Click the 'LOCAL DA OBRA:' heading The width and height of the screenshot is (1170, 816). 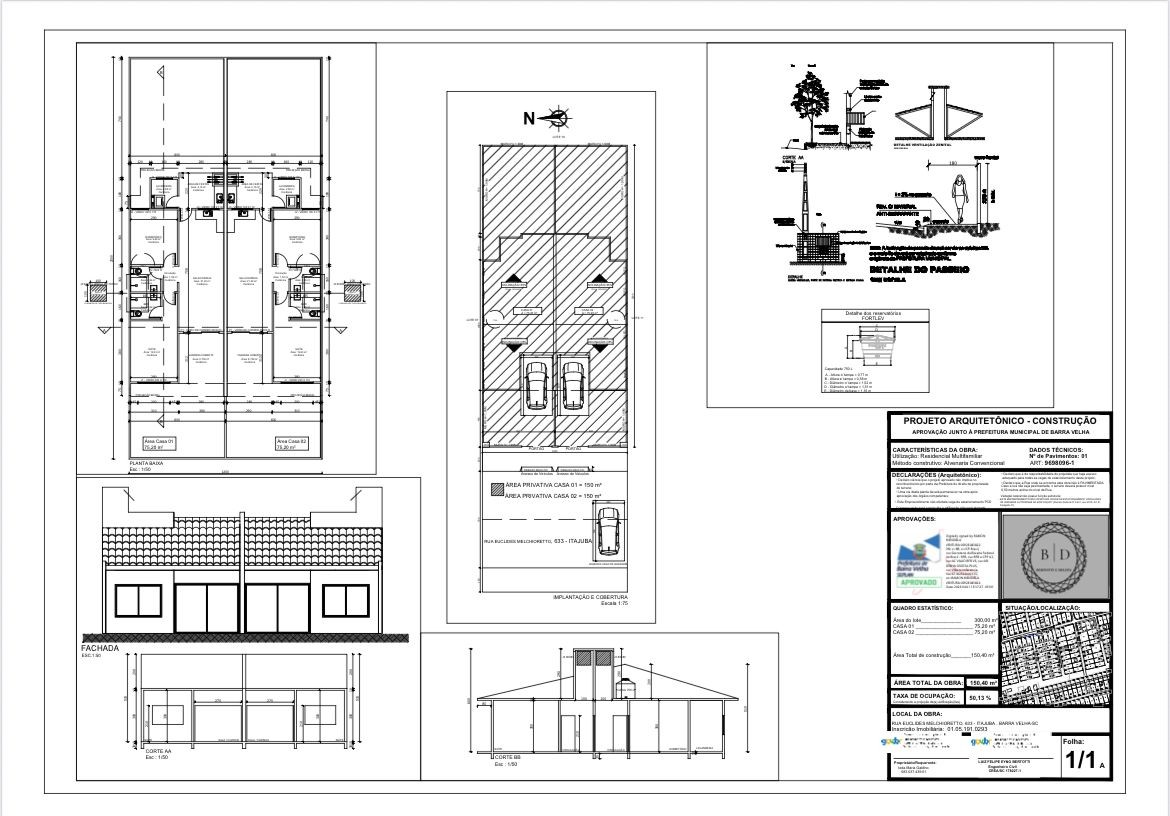917,714
